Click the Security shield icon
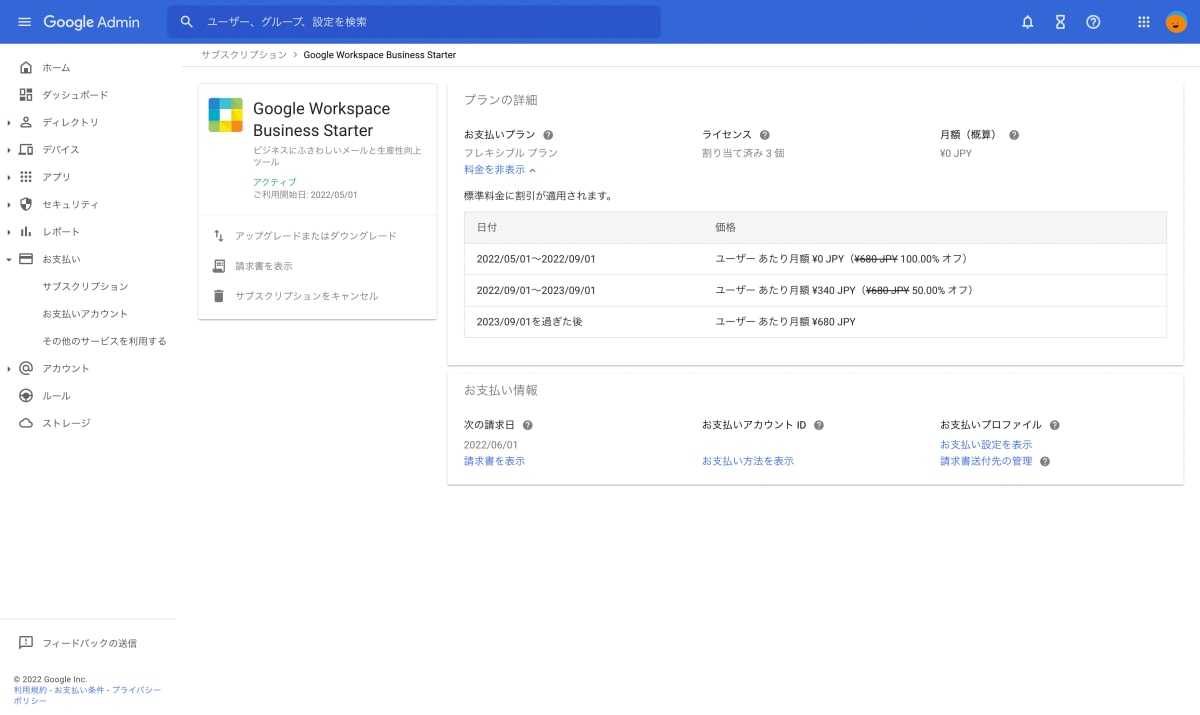This screenshot has height=715, width=1200. tap(26, 204)
